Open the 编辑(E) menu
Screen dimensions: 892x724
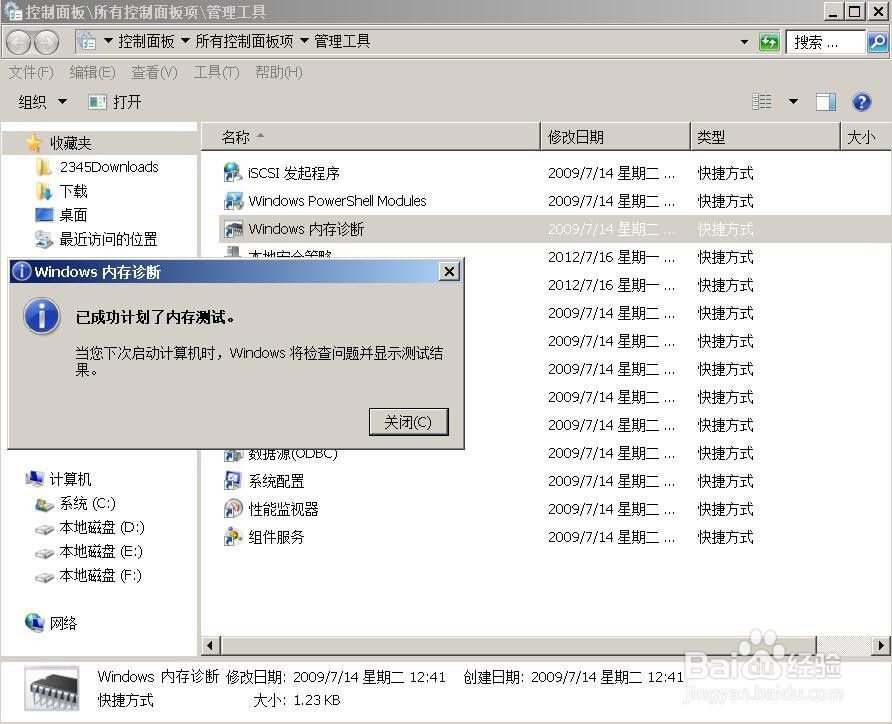pos(92,72)
